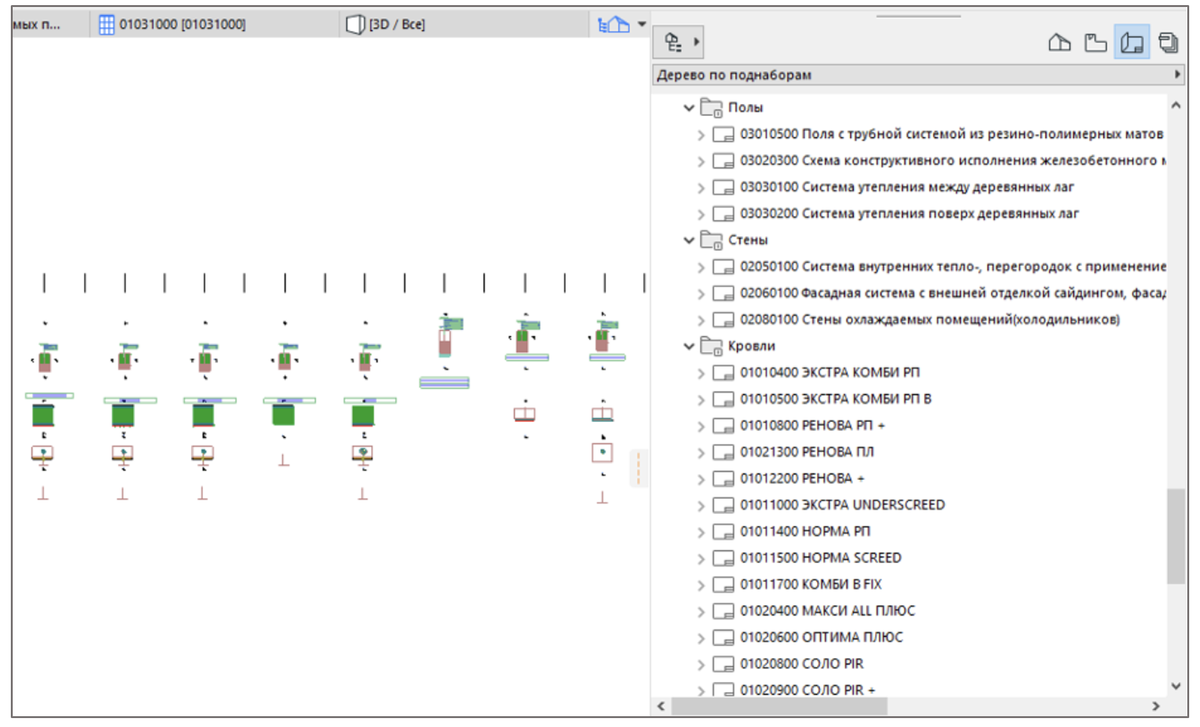The height and width of the screenshot is (727, 1200).
Task: Select 01012200 РЕНОВА +
Action: coord(802,478)
